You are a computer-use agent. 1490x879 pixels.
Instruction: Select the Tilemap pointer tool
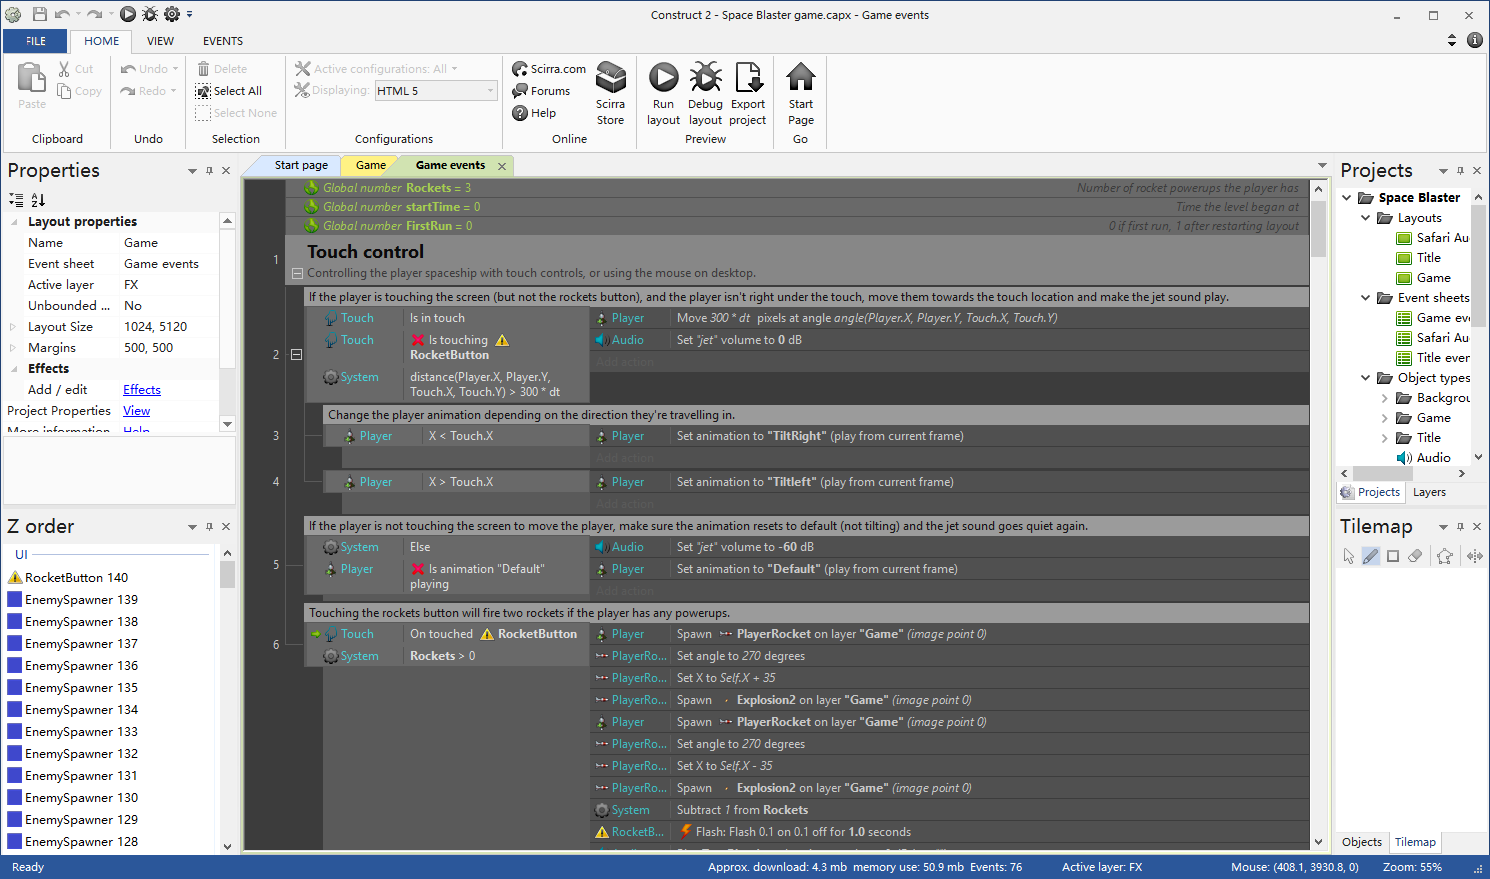click(1349, 556)
